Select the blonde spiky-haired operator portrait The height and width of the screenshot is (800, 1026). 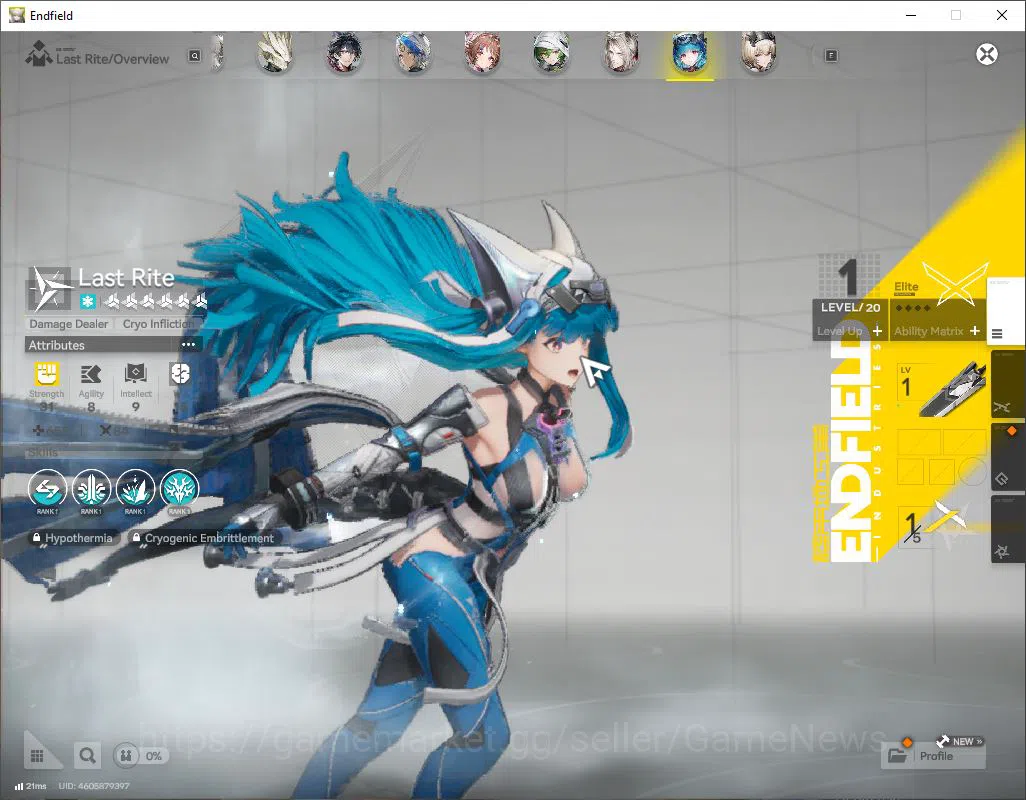click(274, 53)
